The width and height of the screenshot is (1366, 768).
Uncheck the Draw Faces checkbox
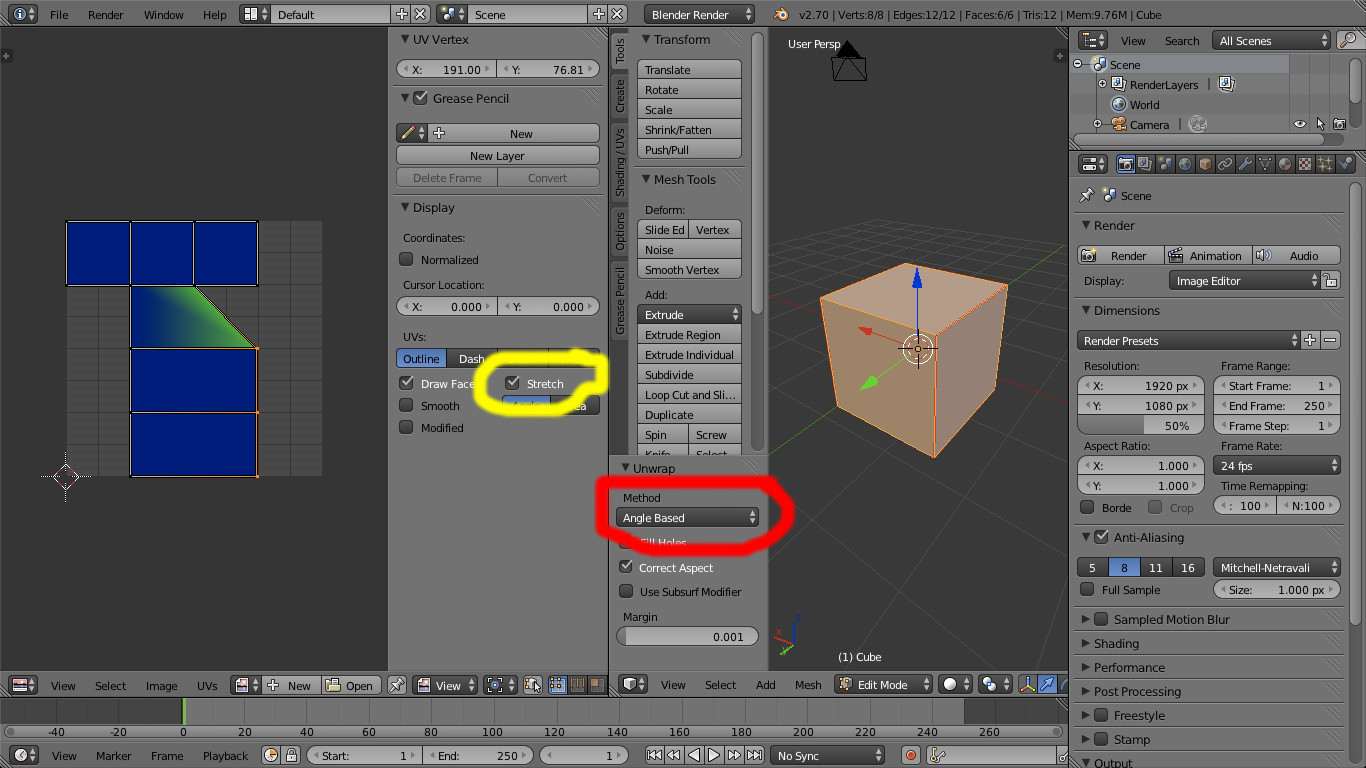click(x=406, y=383)
